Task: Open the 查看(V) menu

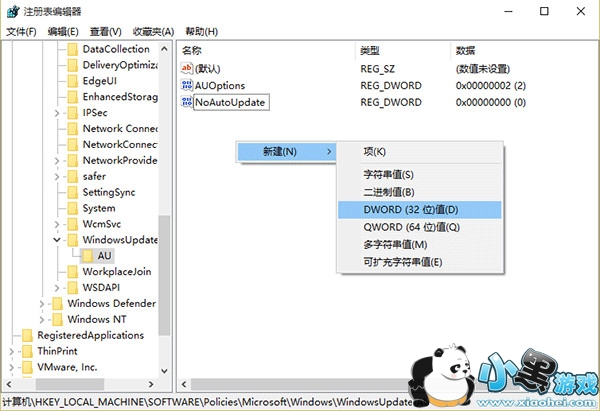Action: pos(106,31)
